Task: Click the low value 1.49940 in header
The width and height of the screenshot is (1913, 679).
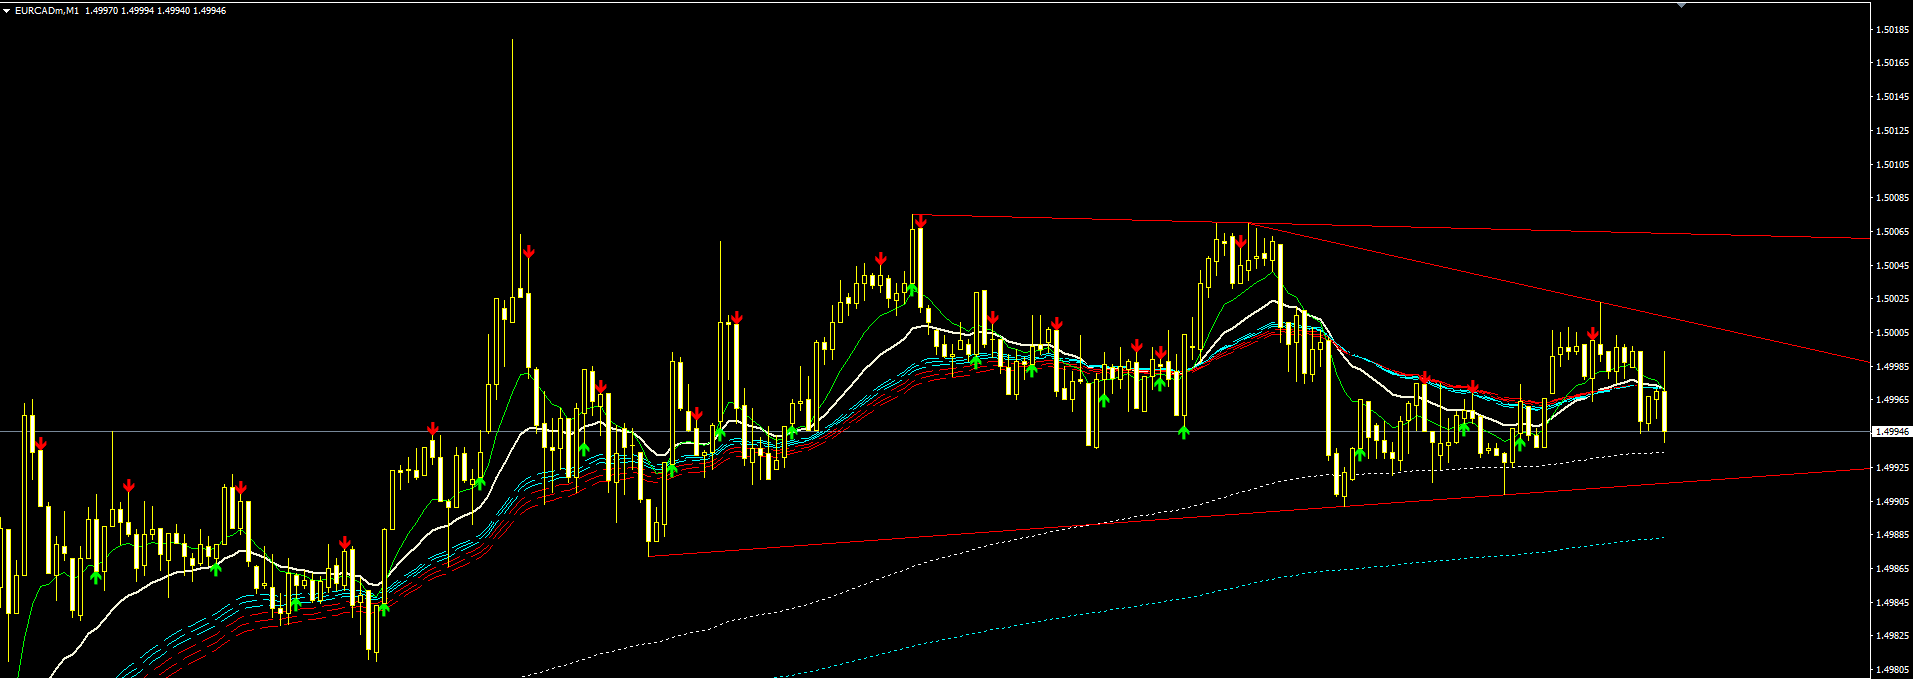Action: [173, 11]
